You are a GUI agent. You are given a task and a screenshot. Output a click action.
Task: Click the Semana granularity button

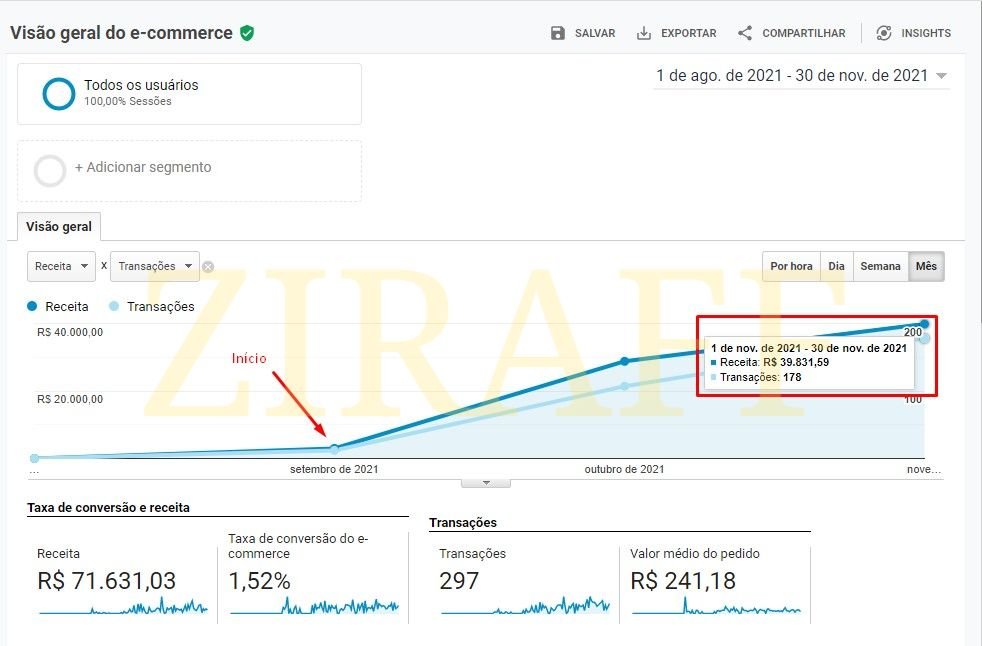click(880, 266)
